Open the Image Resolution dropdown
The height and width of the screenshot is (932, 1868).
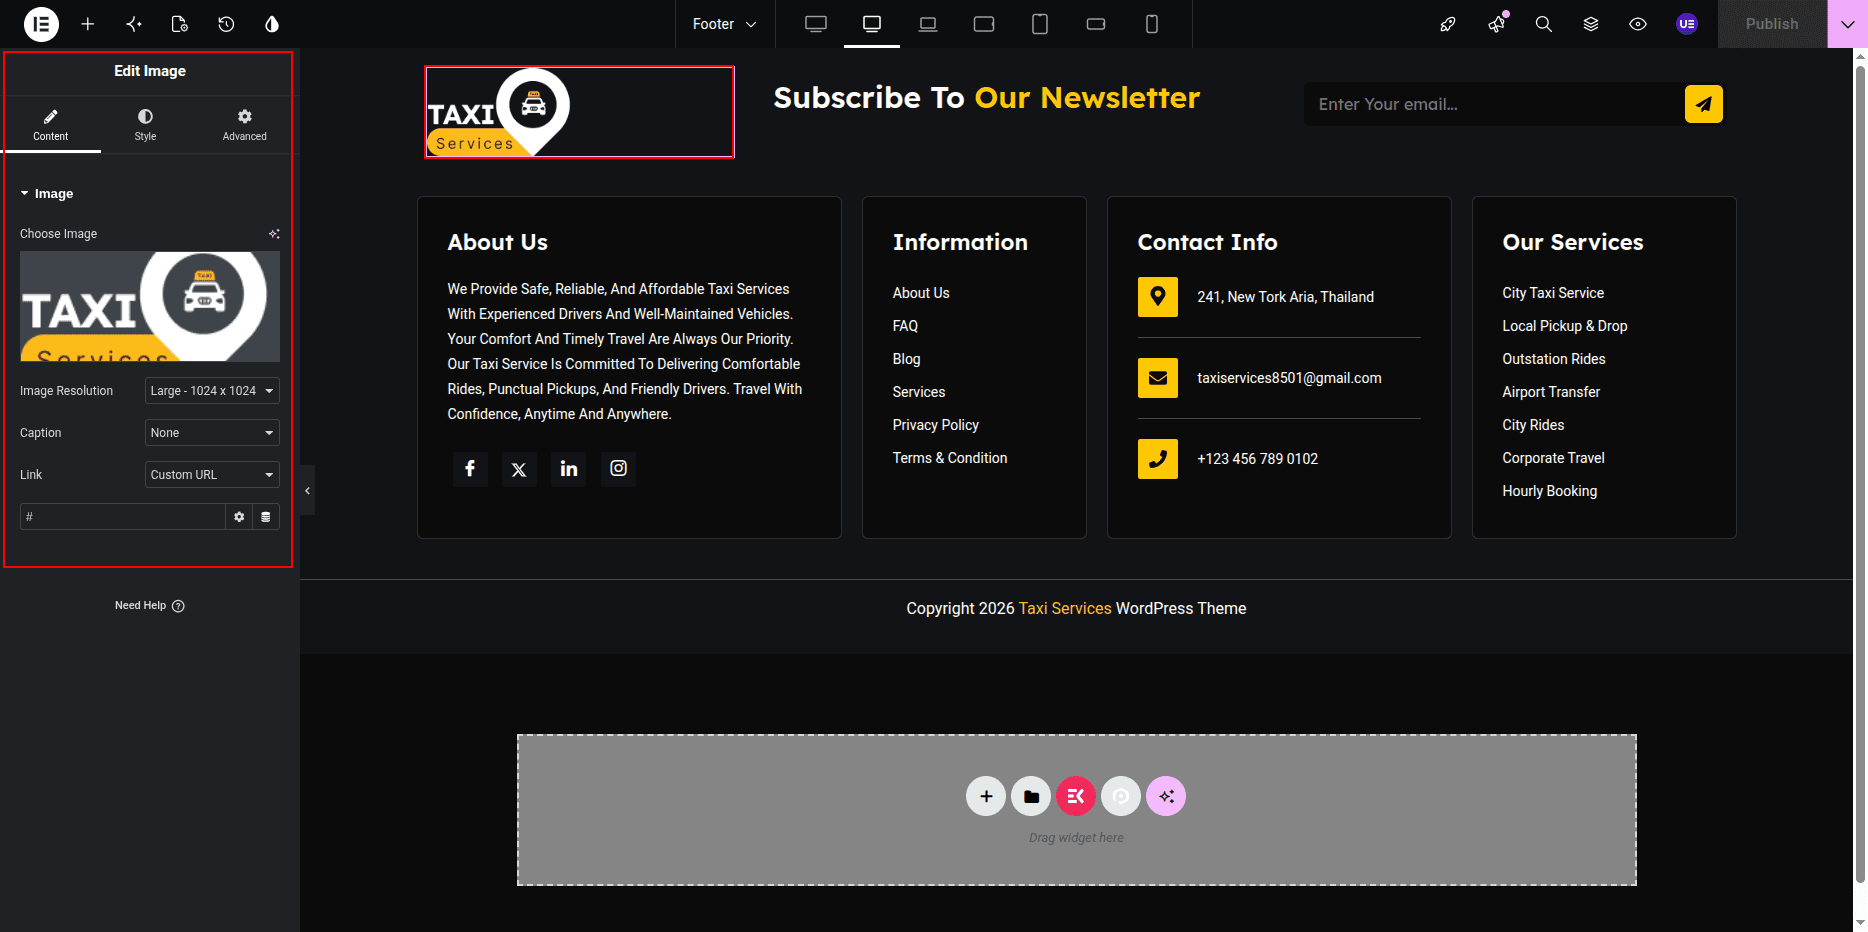tap(212, 391)
